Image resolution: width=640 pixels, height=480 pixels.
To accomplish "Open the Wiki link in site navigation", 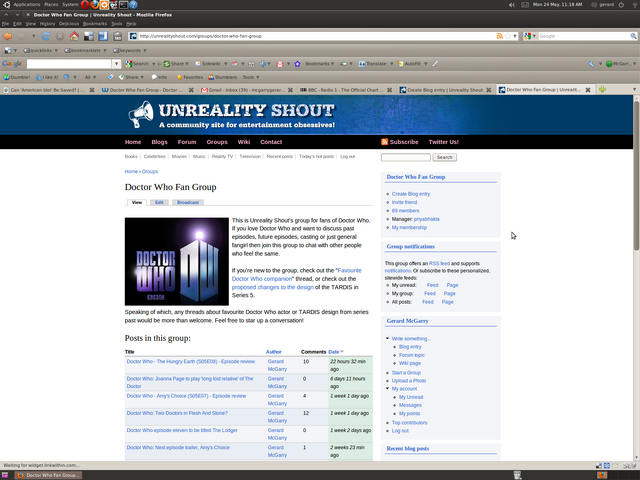I will [244, 142].
